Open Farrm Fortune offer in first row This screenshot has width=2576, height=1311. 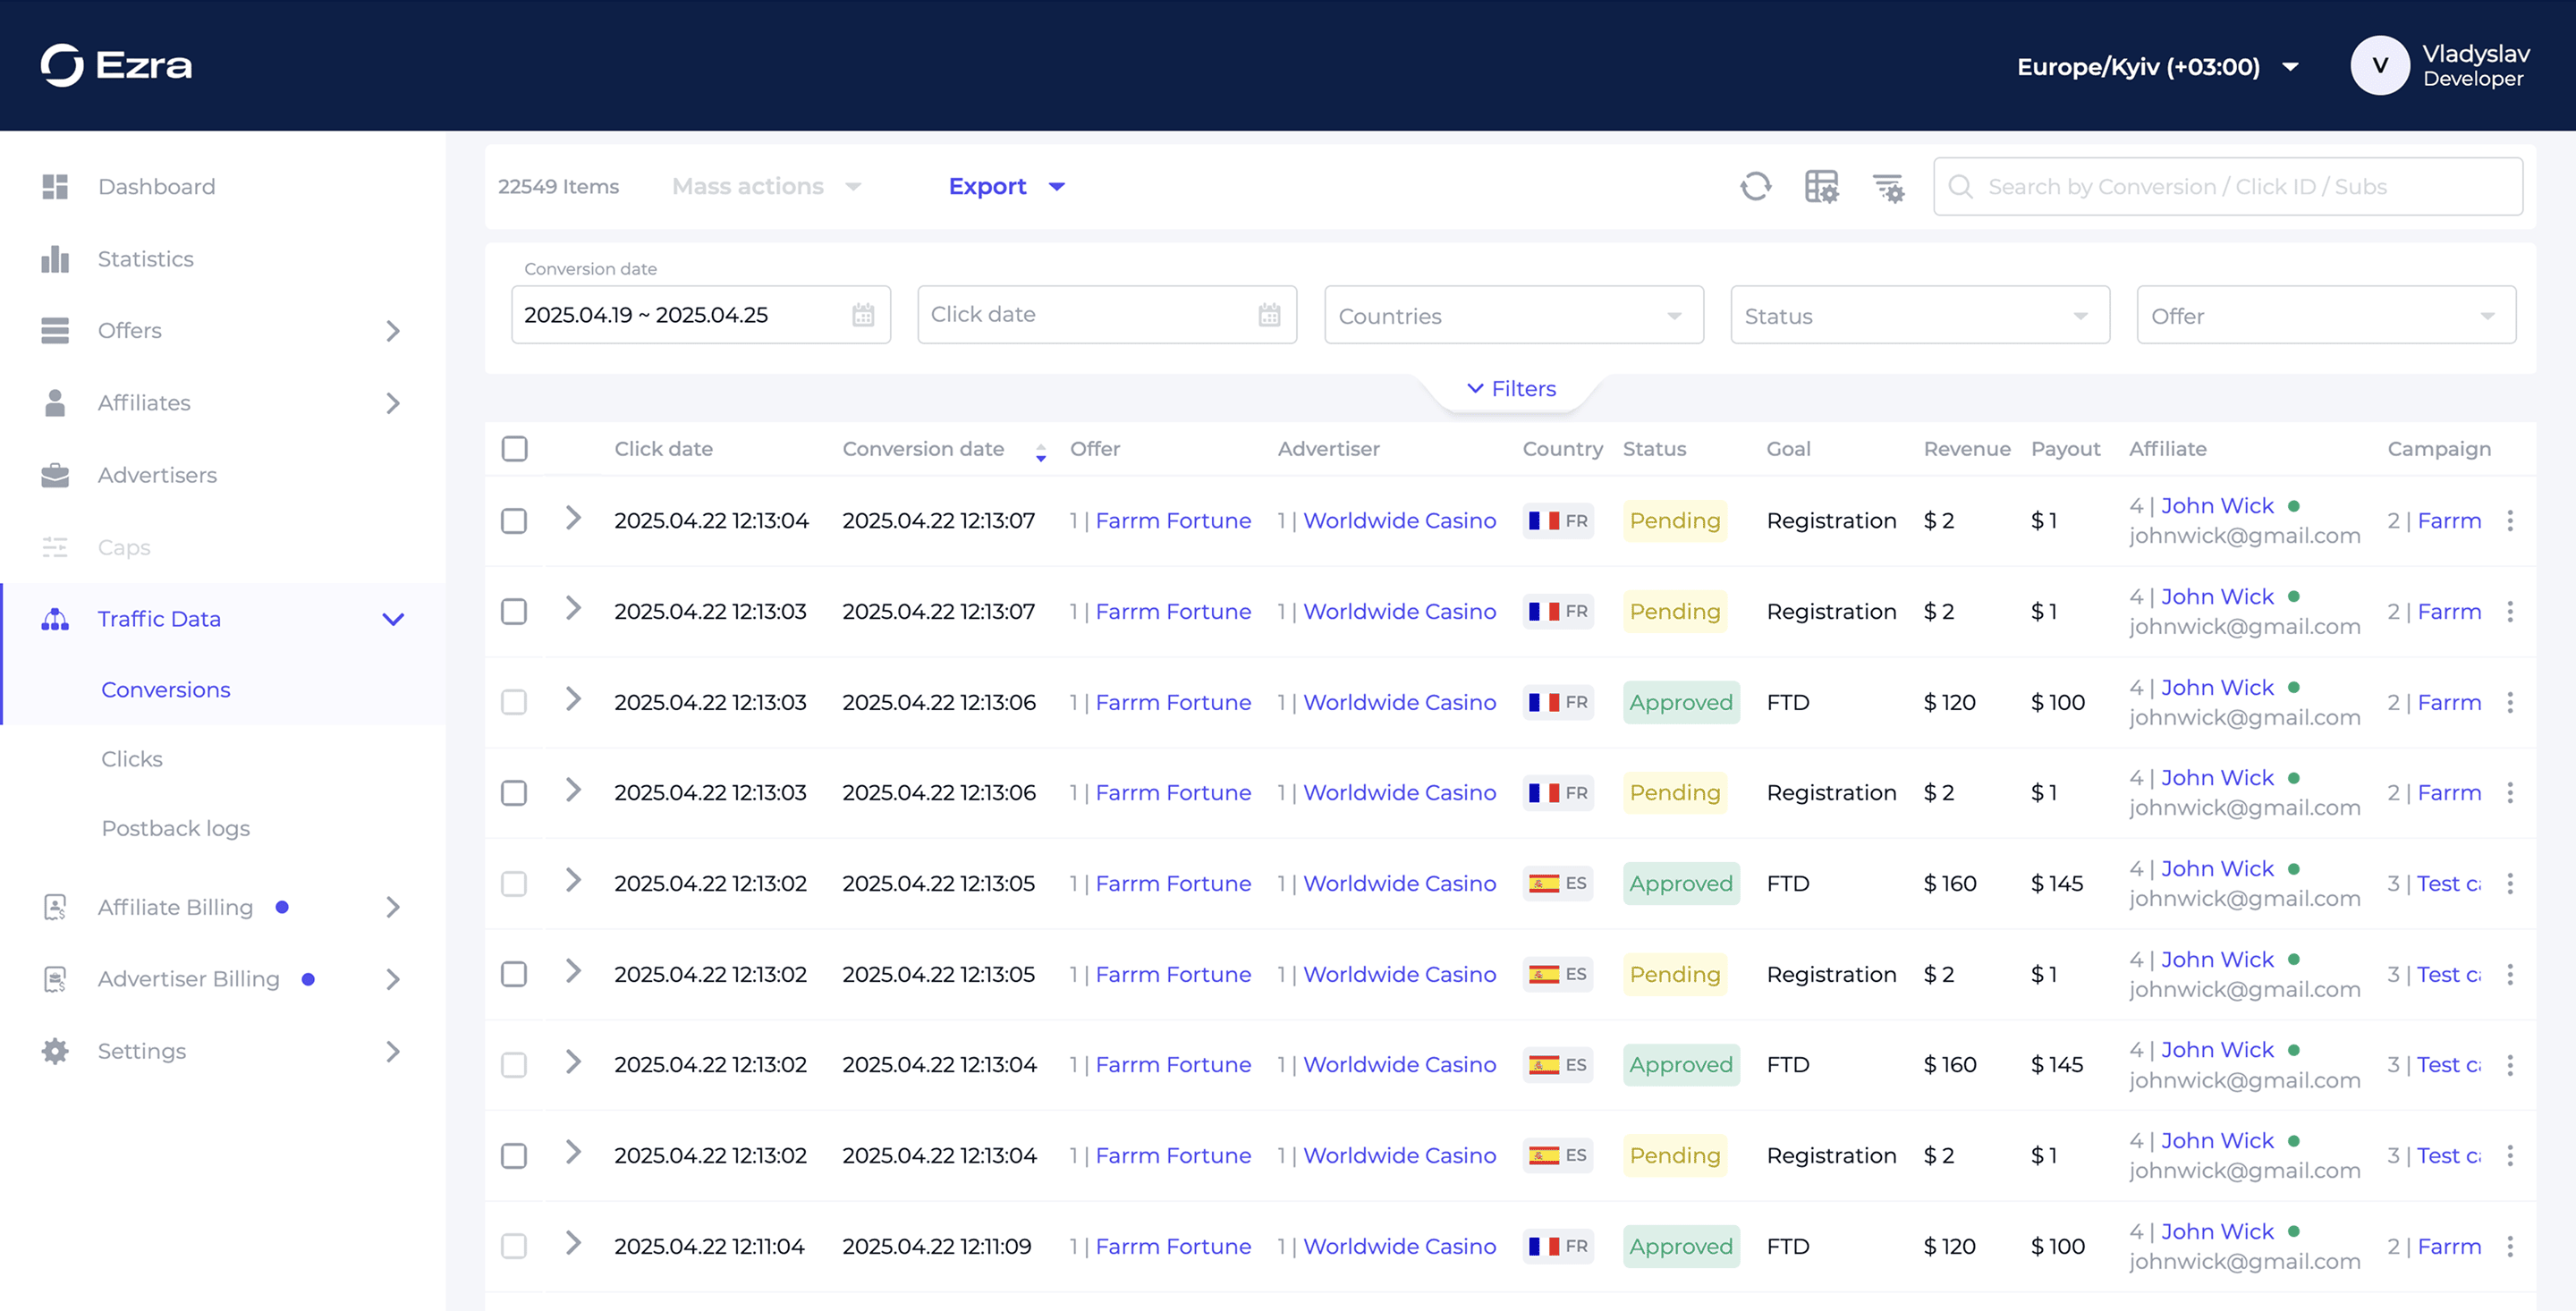tap(1173, 521)
